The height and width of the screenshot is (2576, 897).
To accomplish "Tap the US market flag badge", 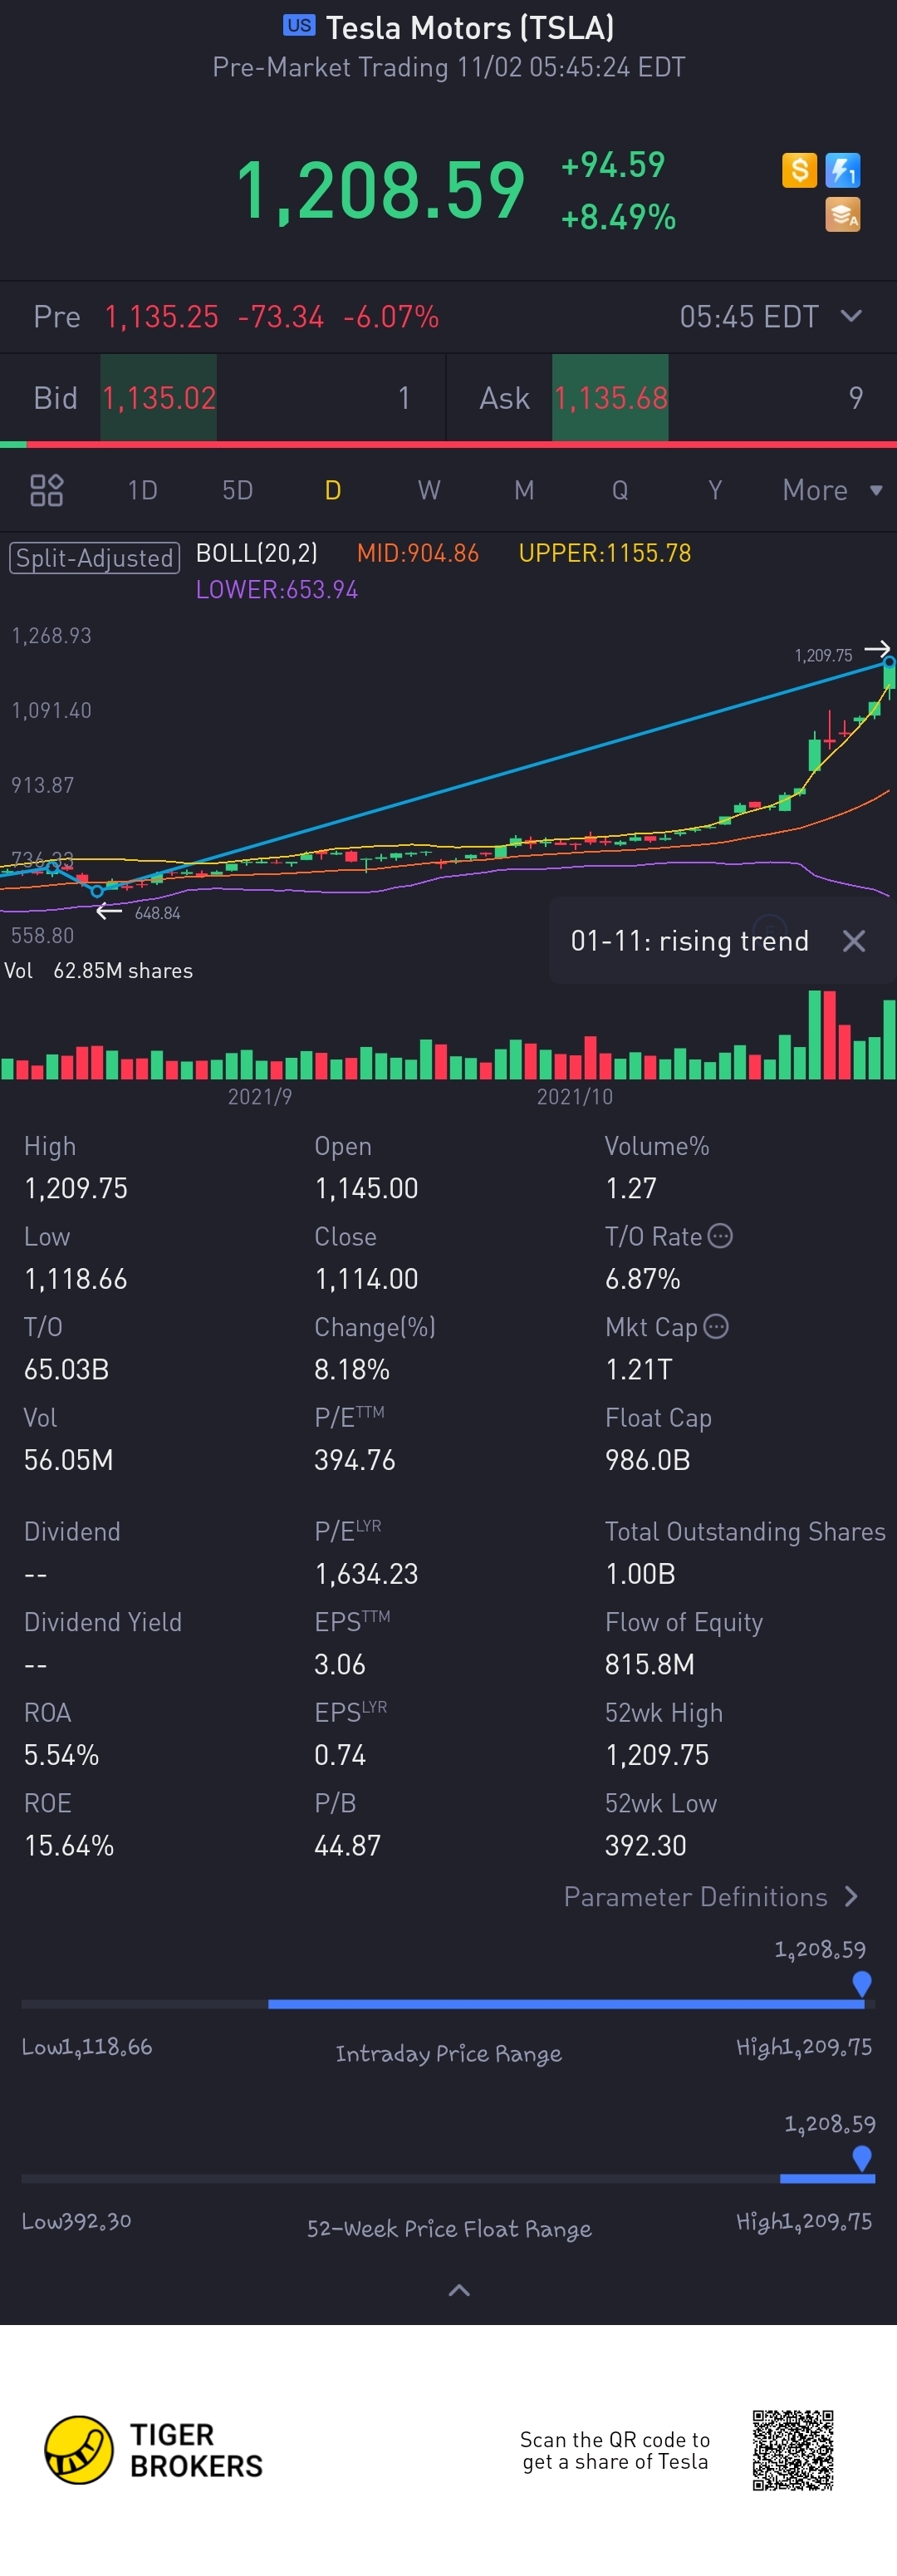I will click(299, 26).
